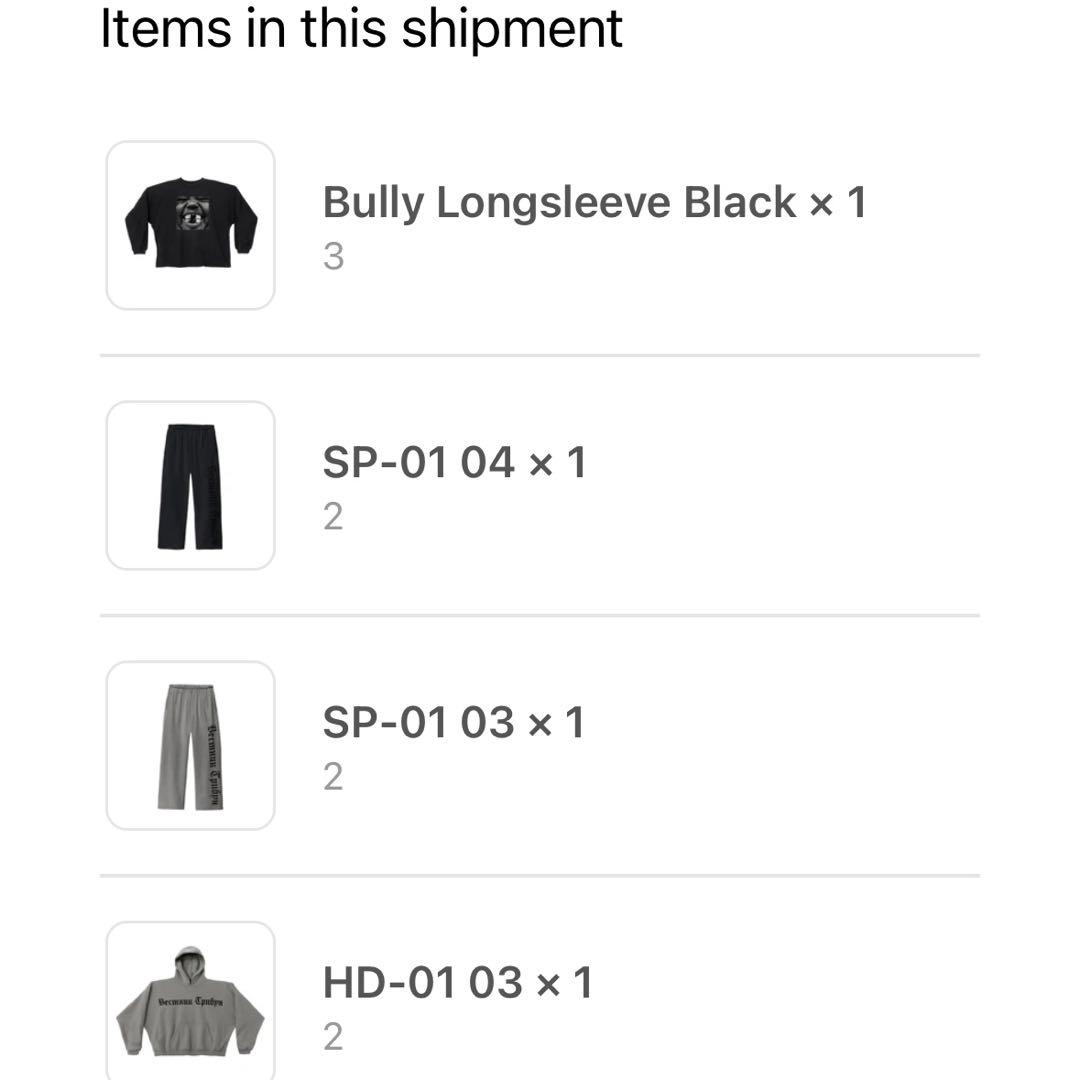This screenshot has width=1080, height=1080.
Task: Open the Bully Longsleeve Black product thumbnail
Action: (x=191, y=225)
